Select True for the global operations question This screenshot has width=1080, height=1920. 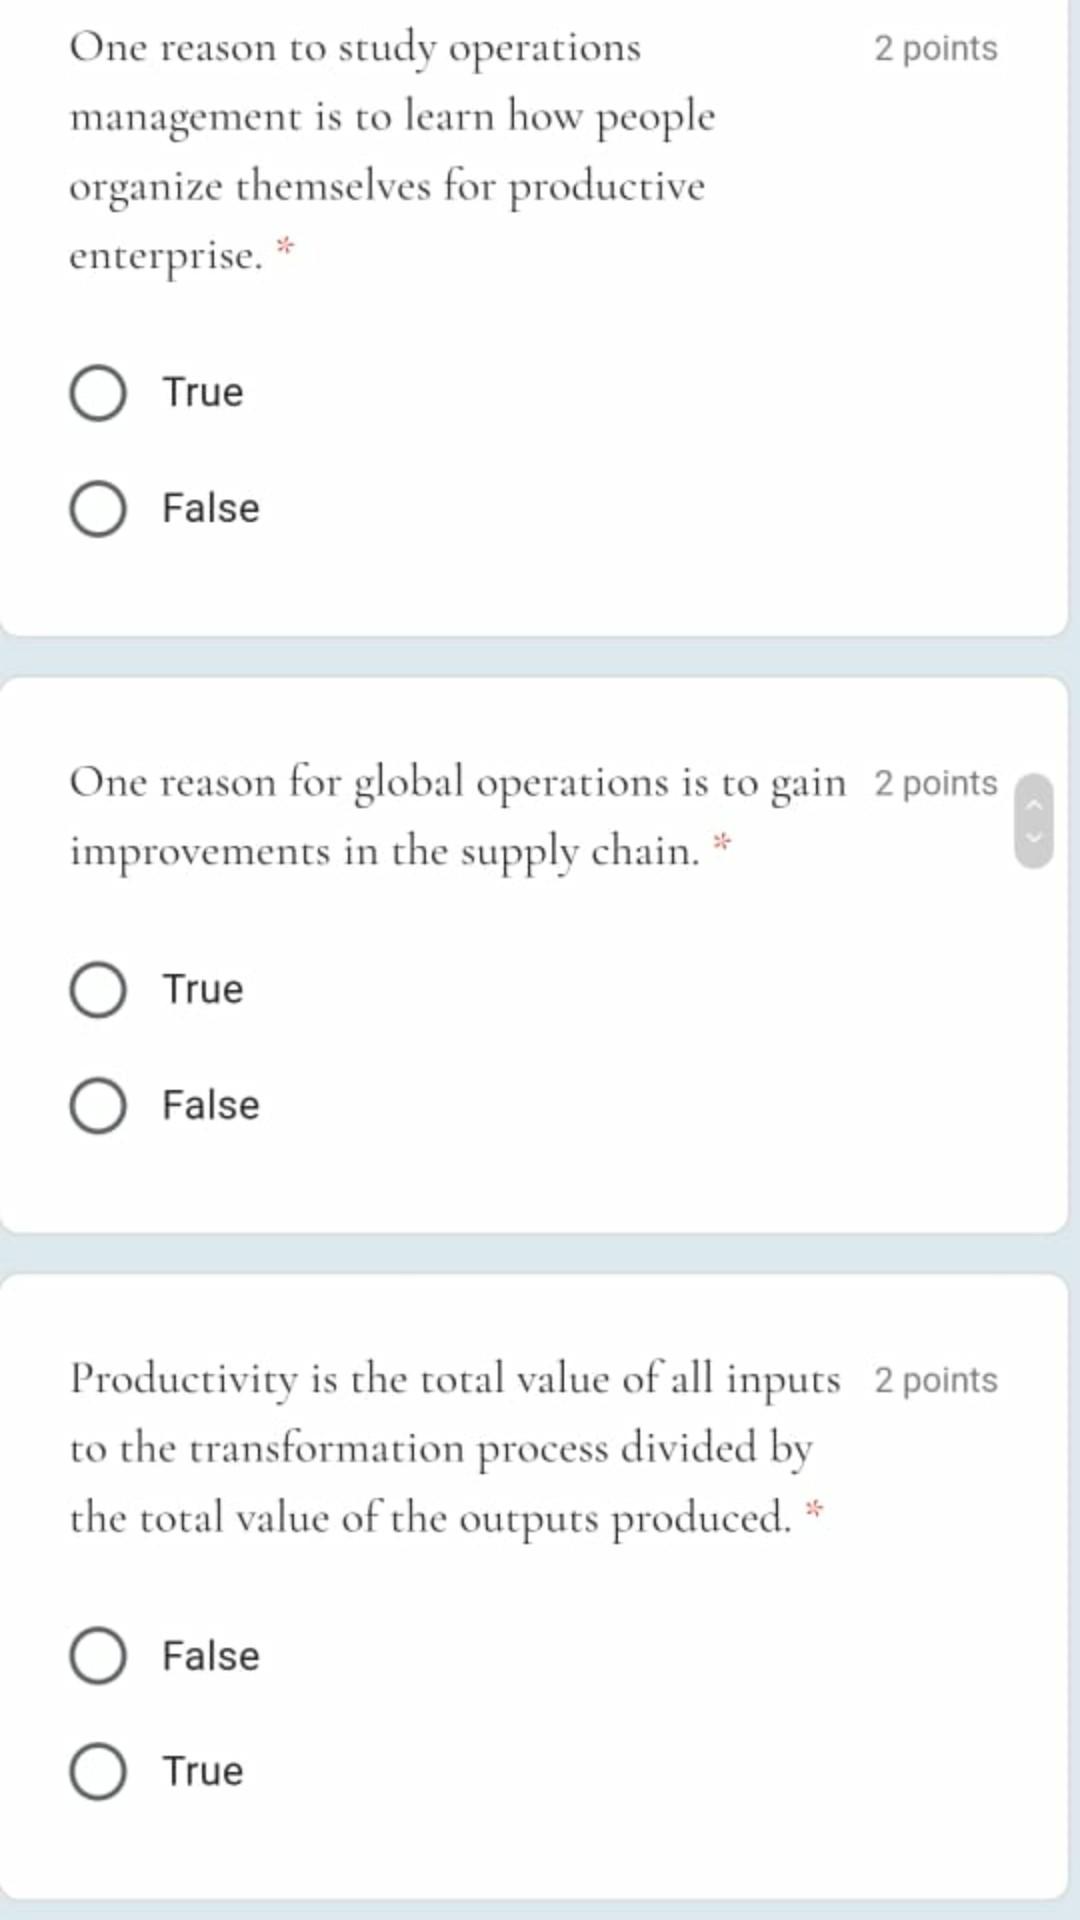pos(97,990)
